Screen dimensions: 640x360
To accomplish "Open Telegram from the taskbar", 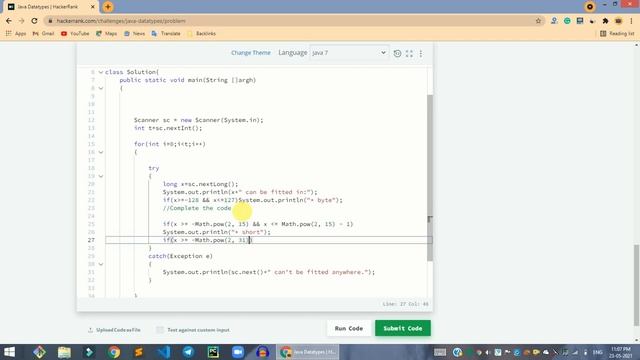I will click(188, 352).
